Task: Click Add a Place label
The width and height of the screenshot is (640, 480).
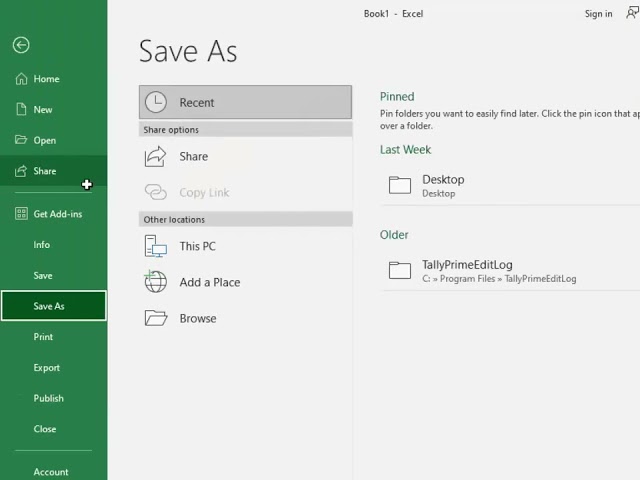Action: point(210,282)
